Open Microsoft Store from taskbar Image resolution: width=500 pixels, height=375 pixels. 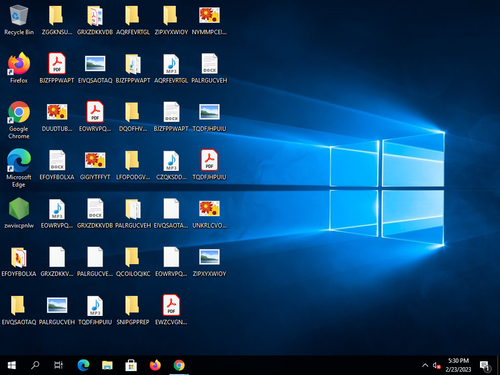point(131,365)
